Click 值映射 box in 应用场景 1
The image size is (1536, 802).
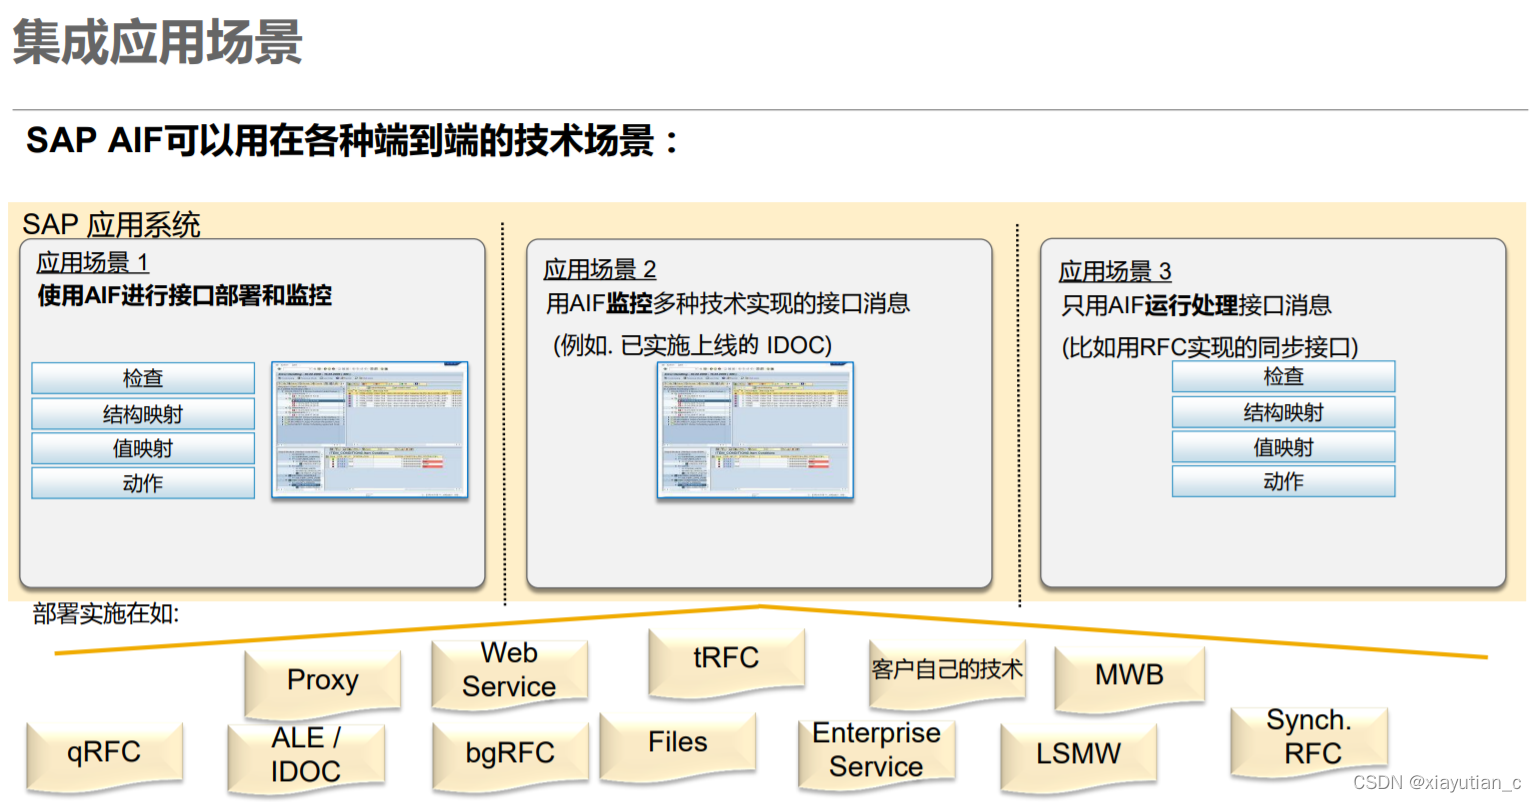click(x=143, y=448)
